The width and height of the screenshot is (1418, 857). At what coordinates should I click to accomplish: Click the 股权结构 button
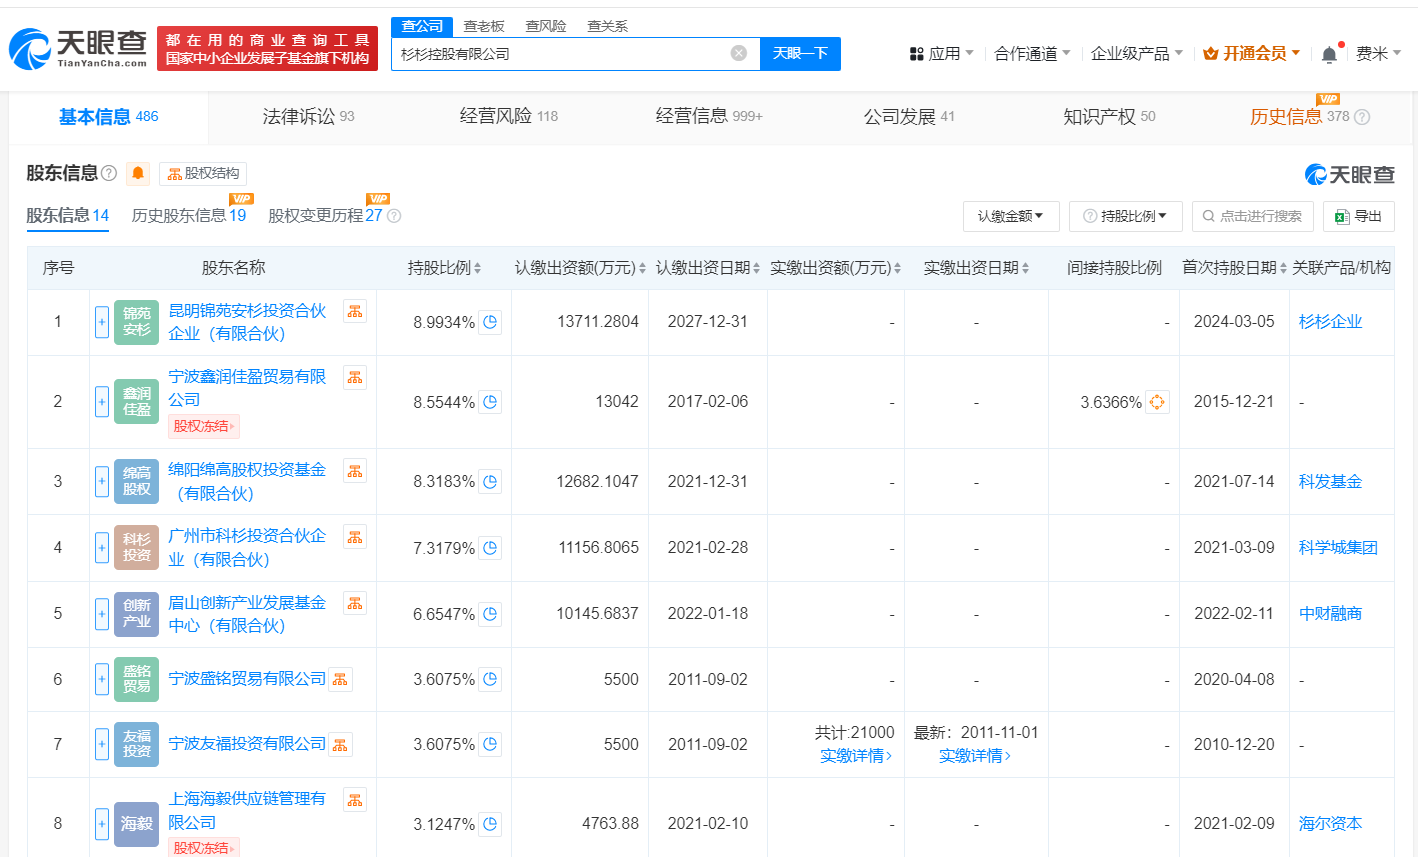coord(203,174)
